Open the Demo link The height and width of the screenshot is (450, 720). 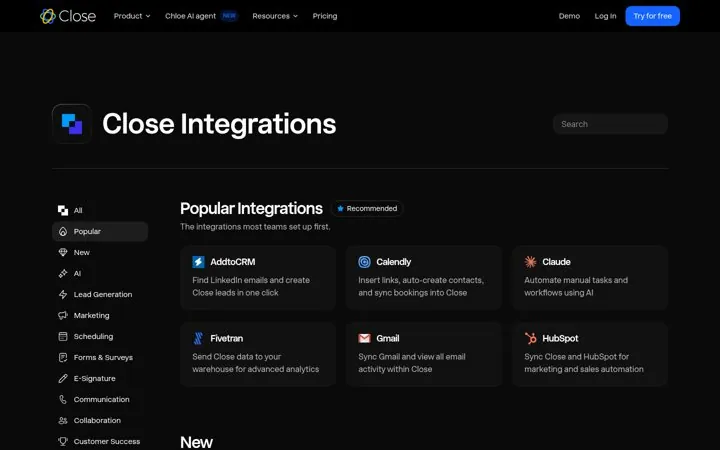tap(569, 16)
